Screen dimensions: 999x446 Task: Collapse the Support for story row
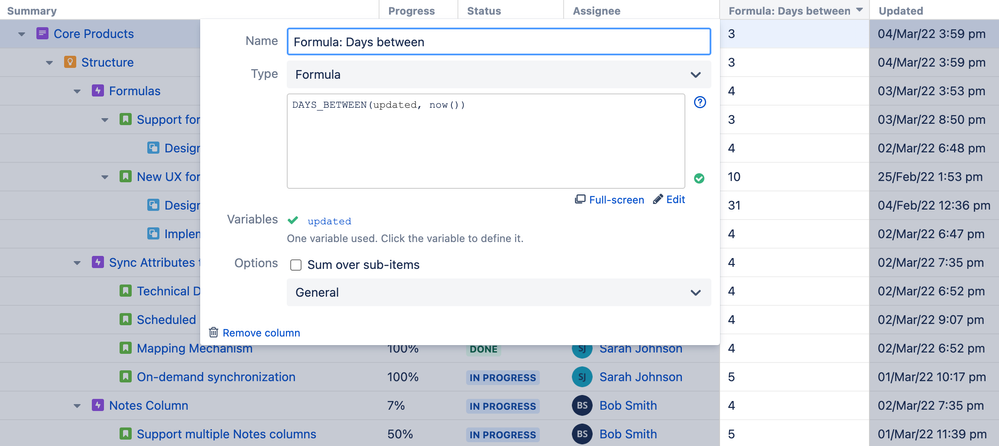[105, 120]
